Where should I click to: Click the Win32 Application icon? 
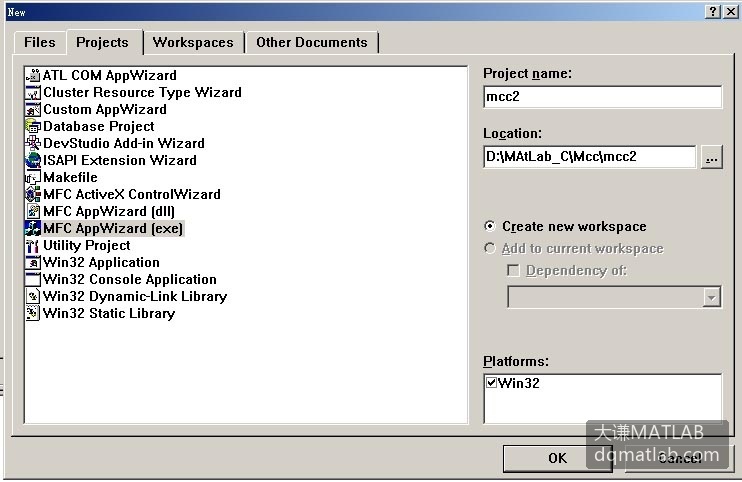point(33,263)
